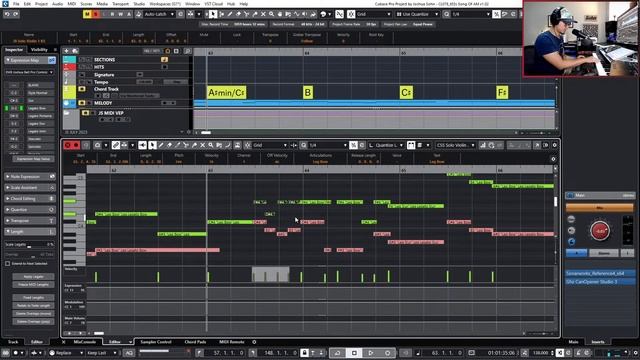The height and width of the screenshot is (360, 640).
Task: Switch to the Chord Pads lower zone tab
Action: click(195, 342)
